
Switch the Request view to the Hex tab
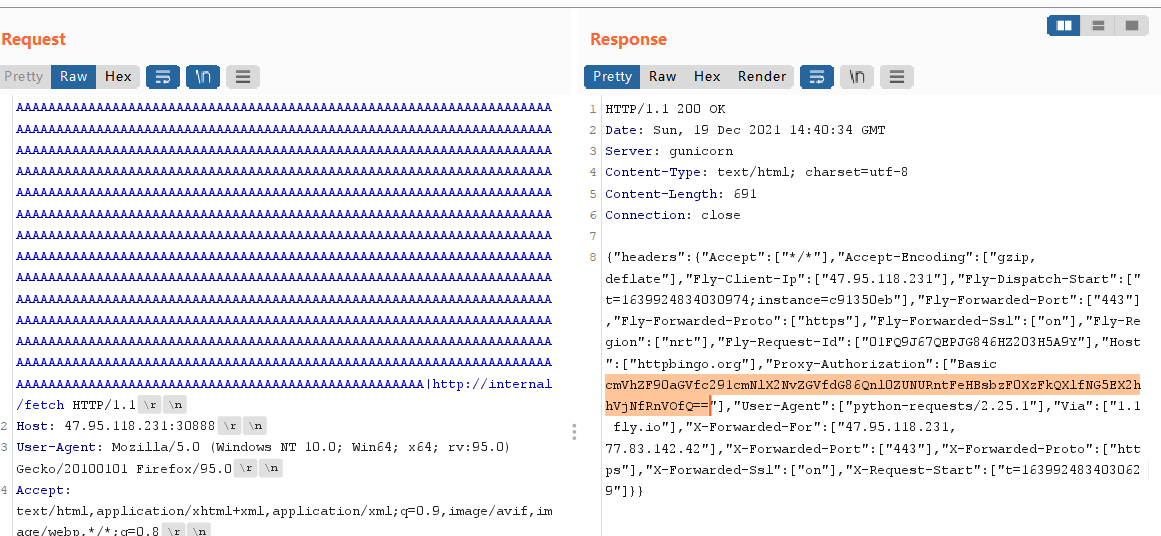click(x=118, y=76)
